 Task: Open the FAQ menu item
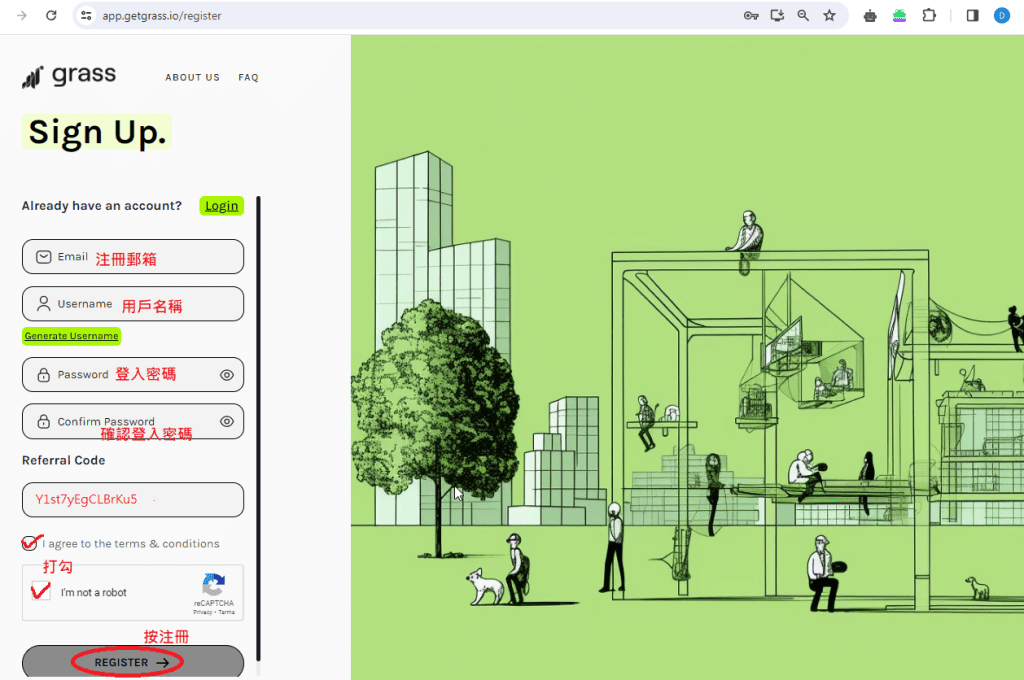(248, 77)
